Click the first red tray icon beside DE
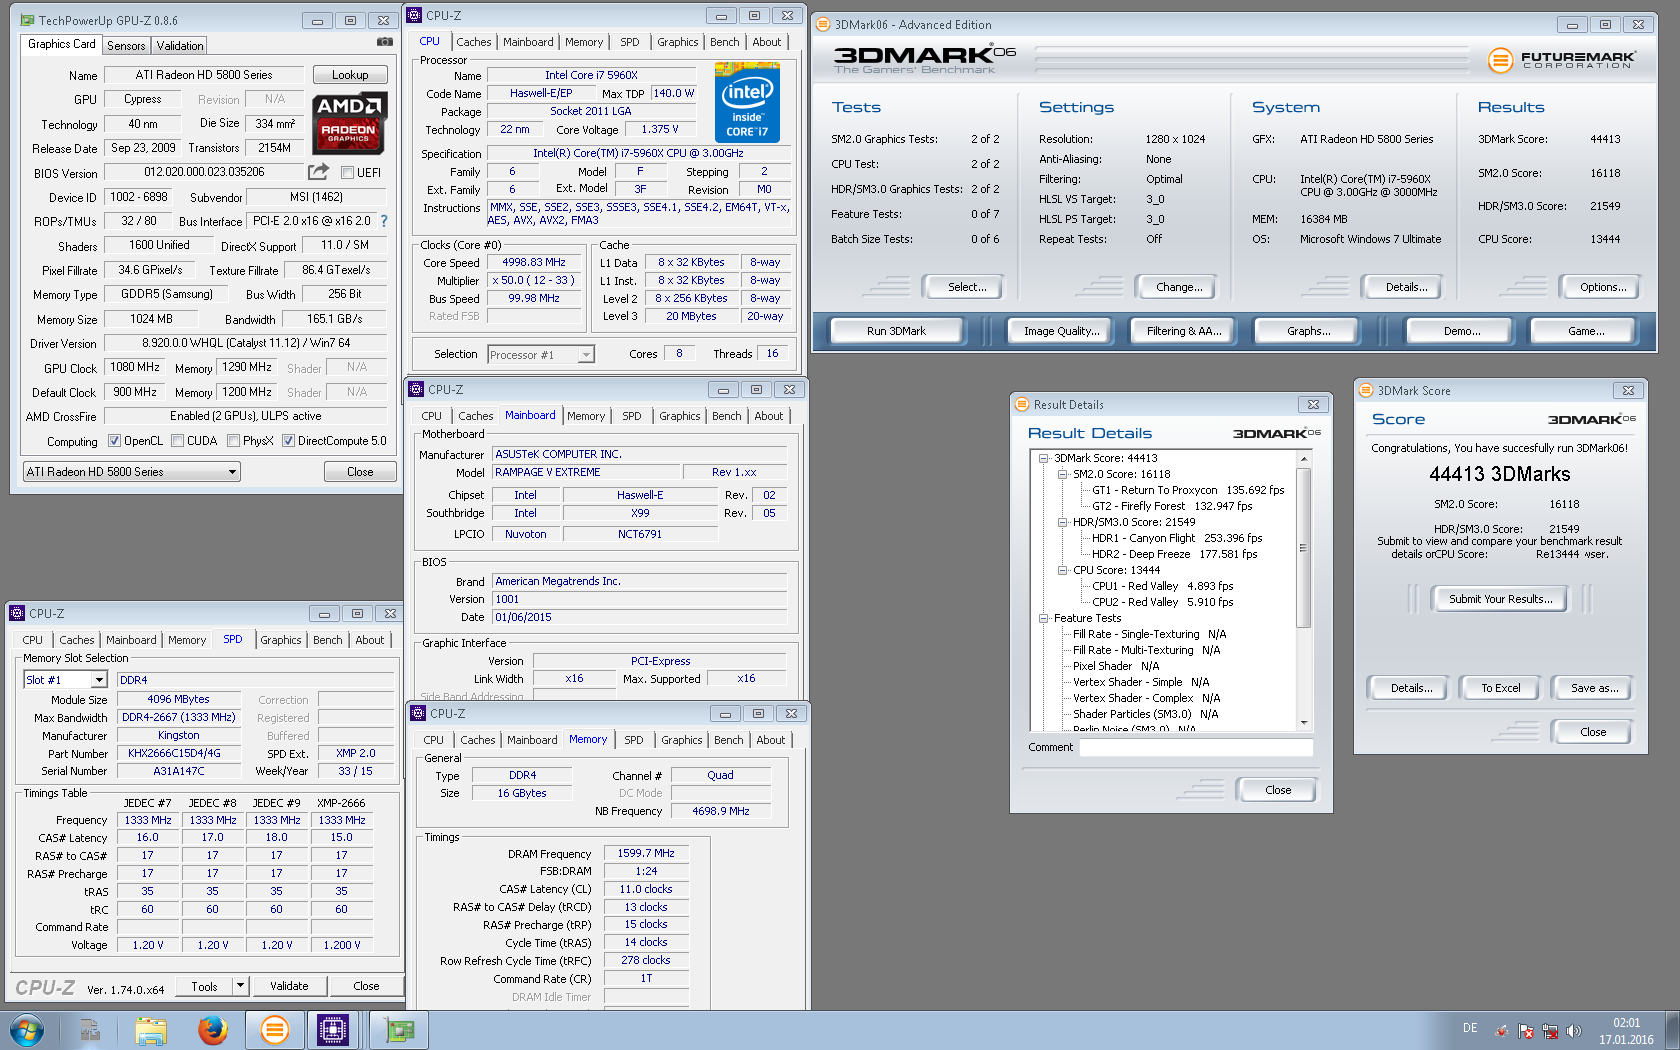Viewport: 1680px width, 1050px height. pyautogui.click(x=1502, y=1031)
